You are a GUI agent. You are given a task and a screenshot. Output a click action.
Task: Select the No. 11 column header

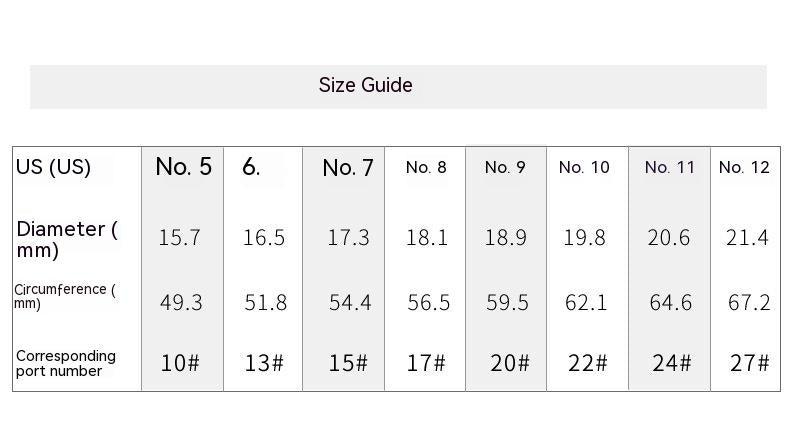click(669, 168)
